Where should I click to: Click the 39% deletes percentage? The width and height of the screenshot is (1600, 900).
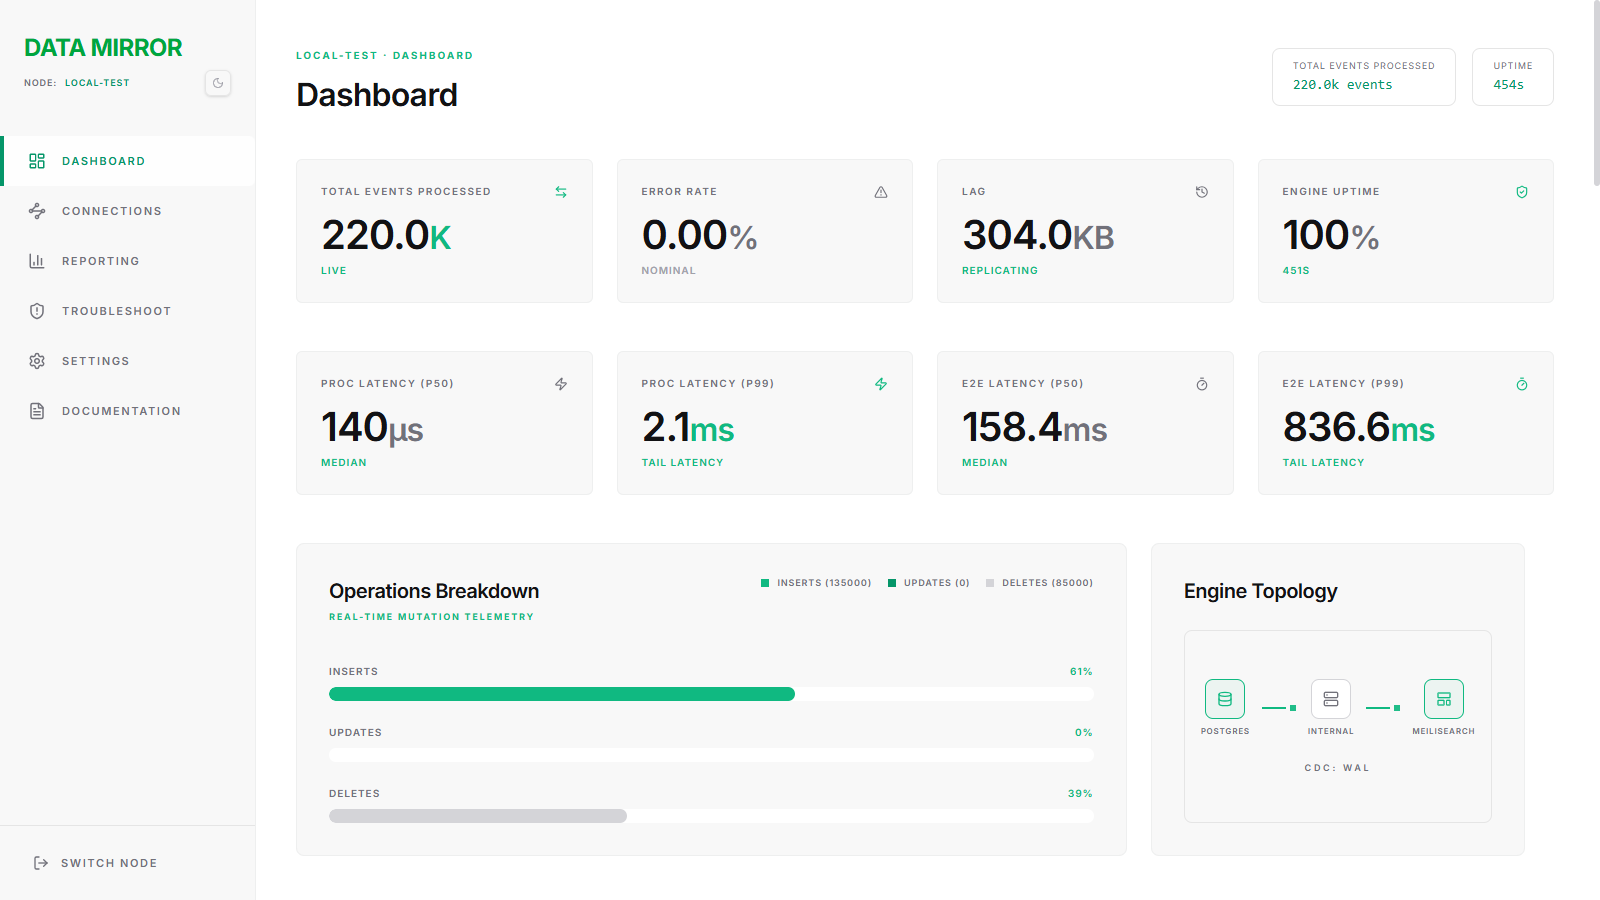[x=1080, y=794]
